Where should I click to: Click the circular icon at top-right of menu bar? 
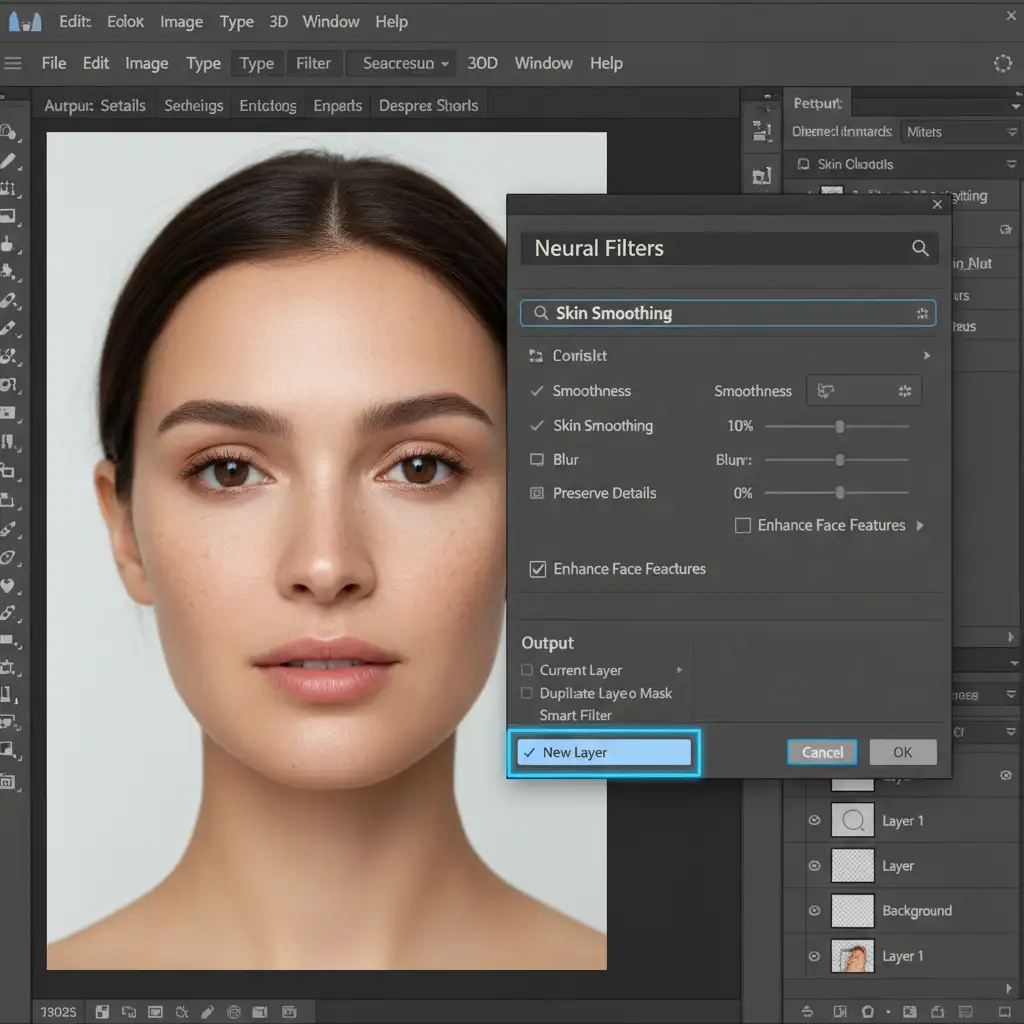coord(1002,64)
